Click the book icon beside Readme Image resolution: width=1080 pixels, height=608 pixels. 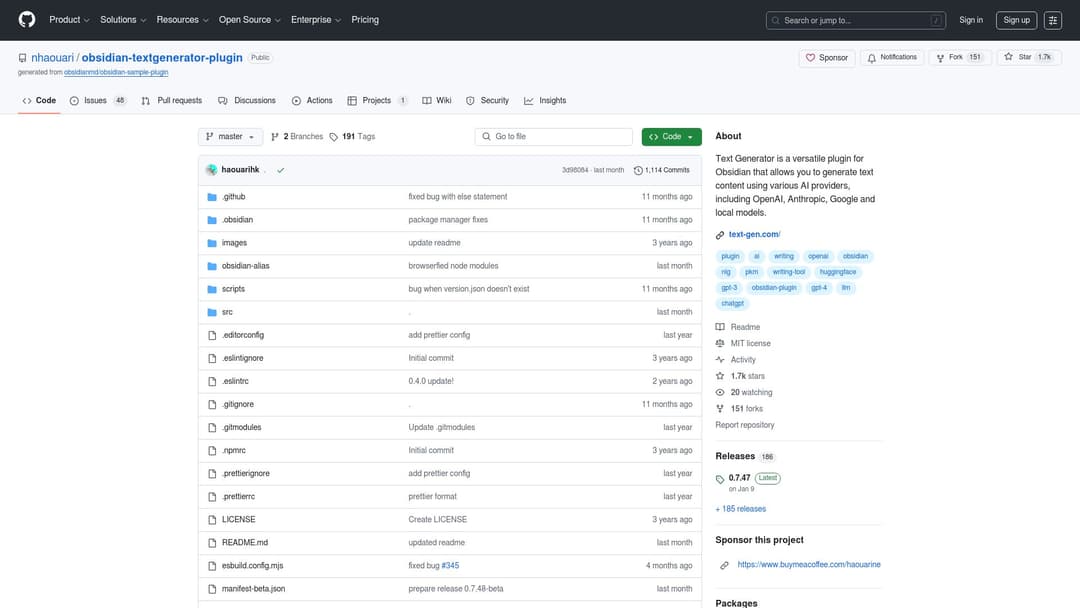point(720,327)
